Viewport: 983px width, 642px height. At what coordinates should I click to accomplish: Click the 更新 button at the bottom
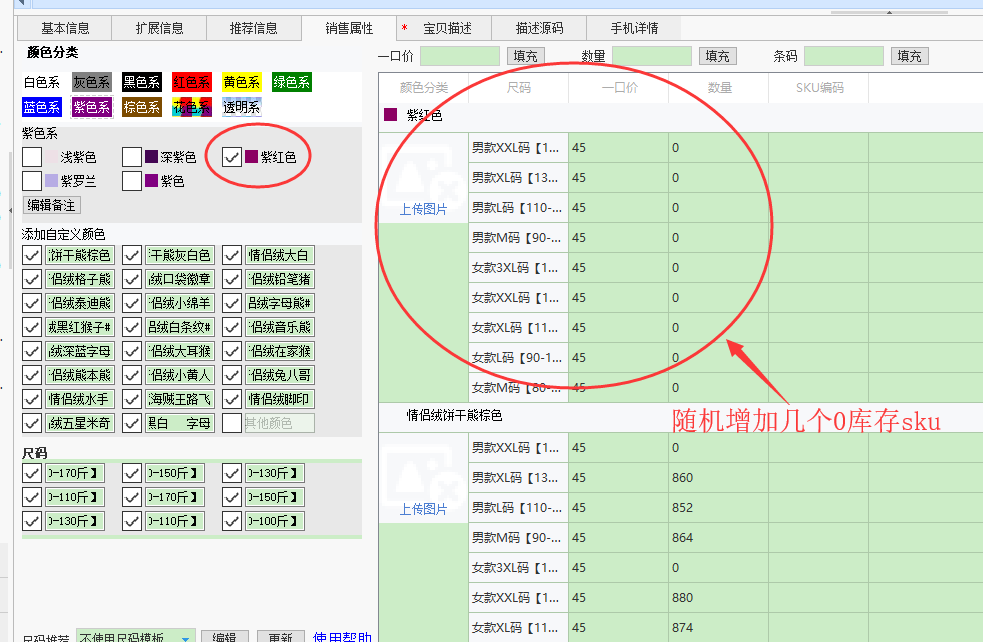pos(279,637)
